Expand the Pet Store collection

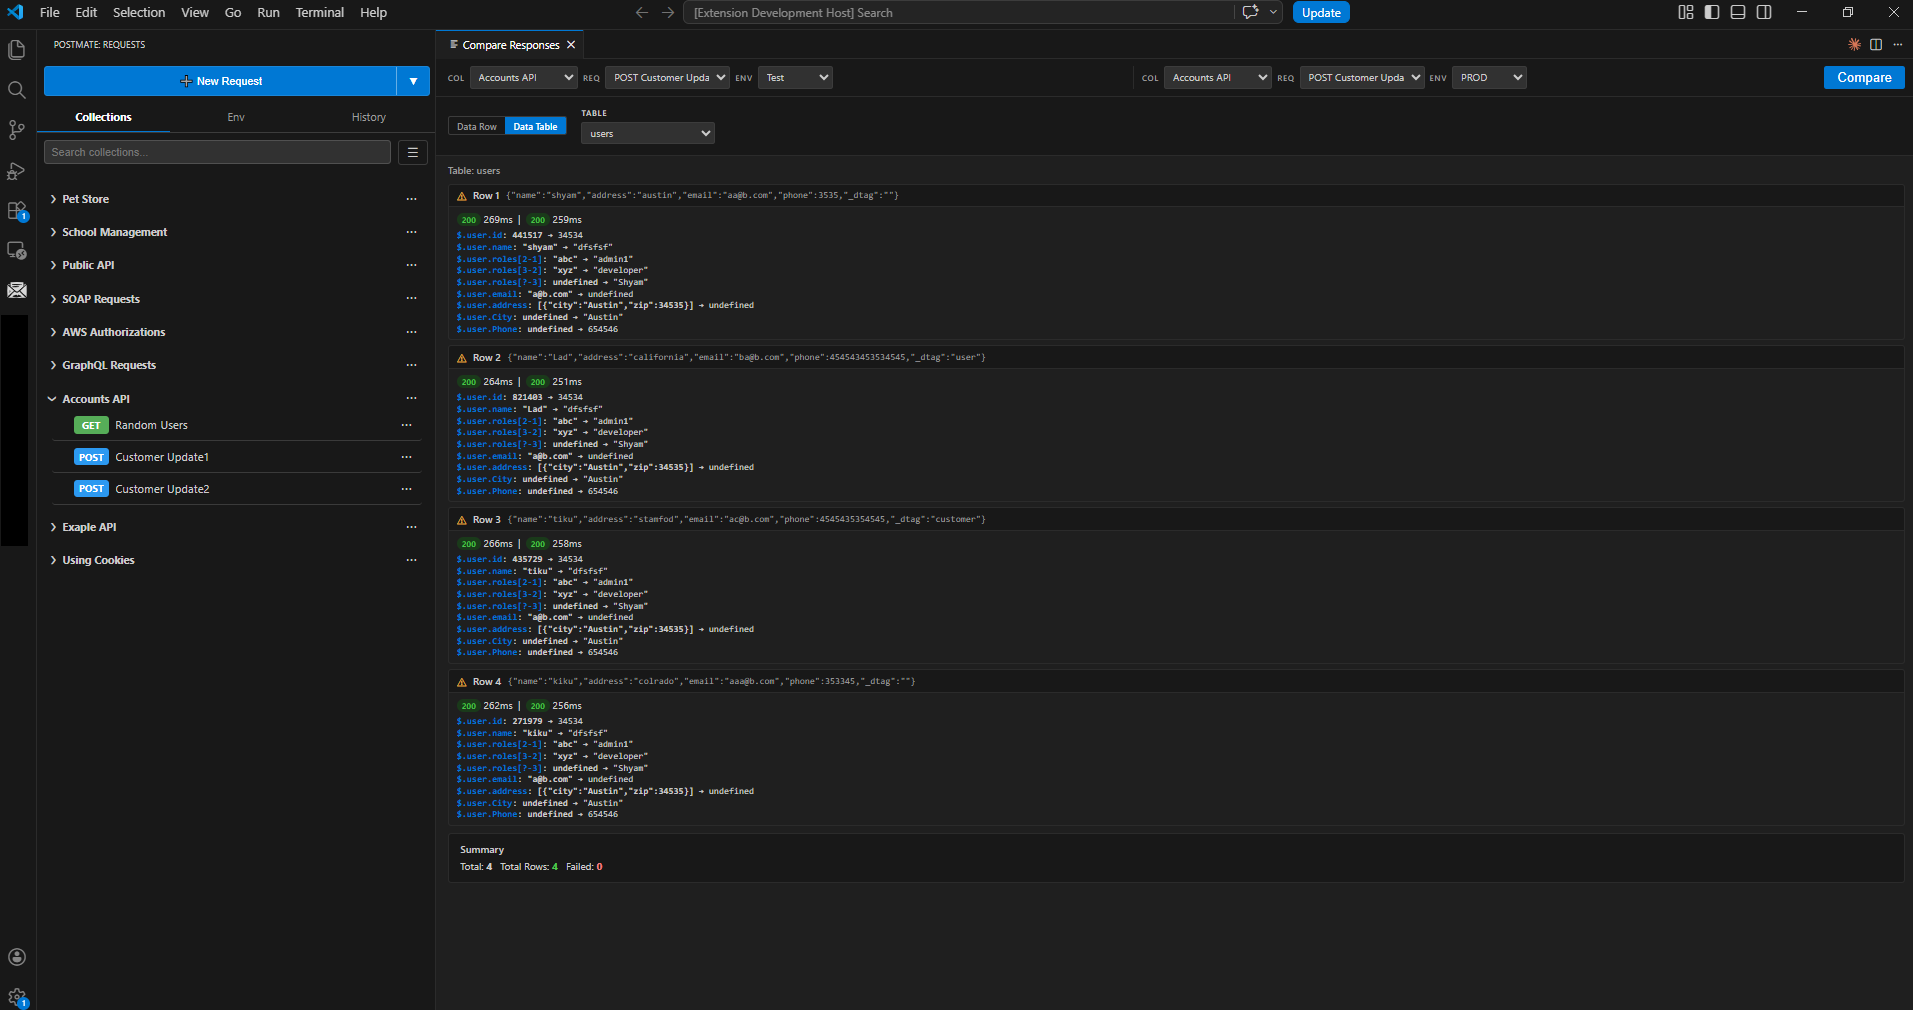coord(52,199)
